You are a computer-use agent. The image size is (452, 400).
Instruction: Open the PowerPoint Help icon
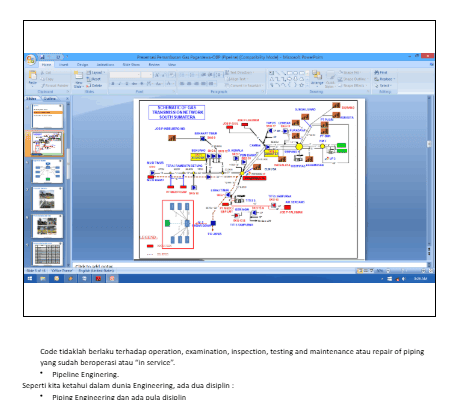pos(431,64)
